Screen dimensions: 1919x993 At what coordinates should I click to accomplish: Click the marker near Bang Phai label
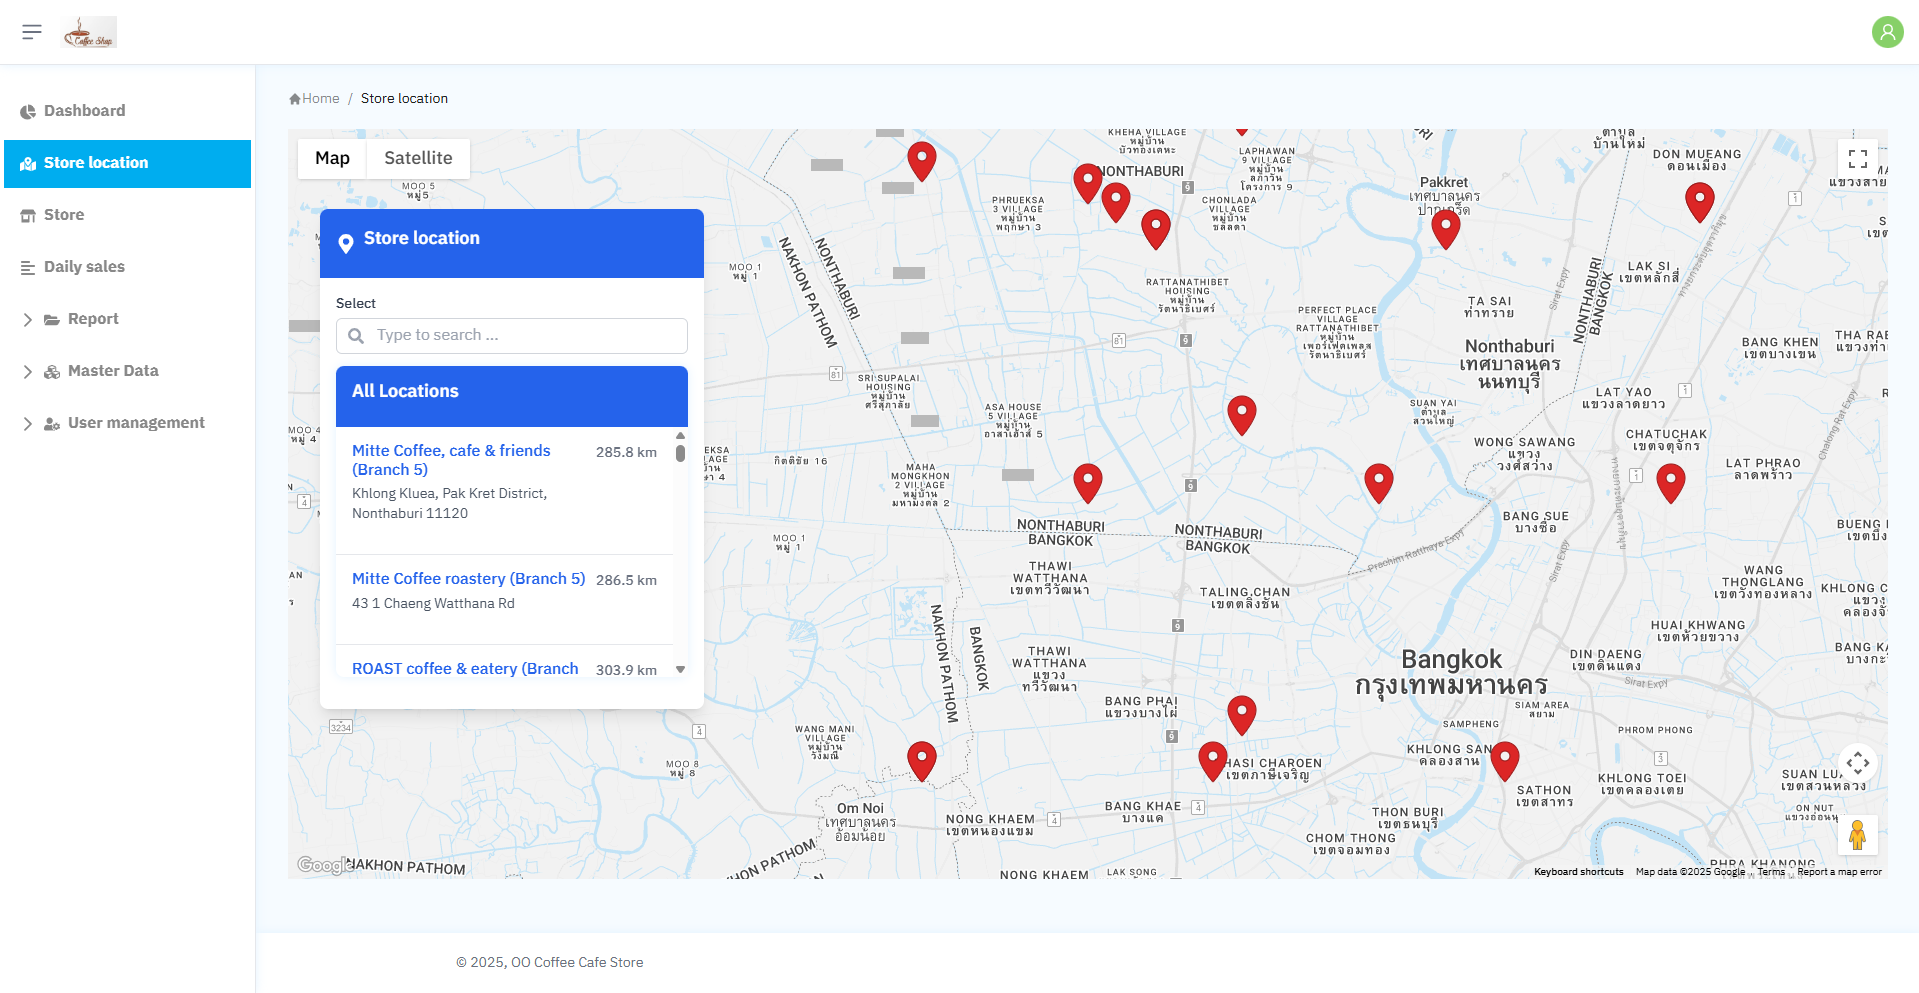pyautogui.click(x=1242, y=714)
